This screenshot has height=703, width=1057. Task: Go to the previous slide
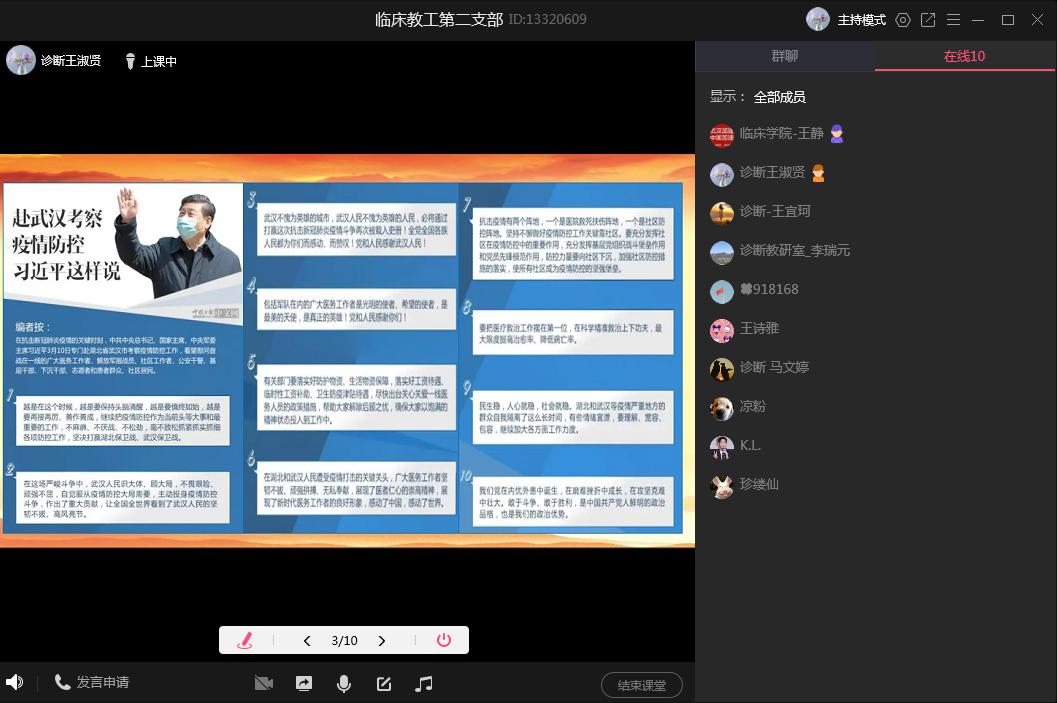307,641
